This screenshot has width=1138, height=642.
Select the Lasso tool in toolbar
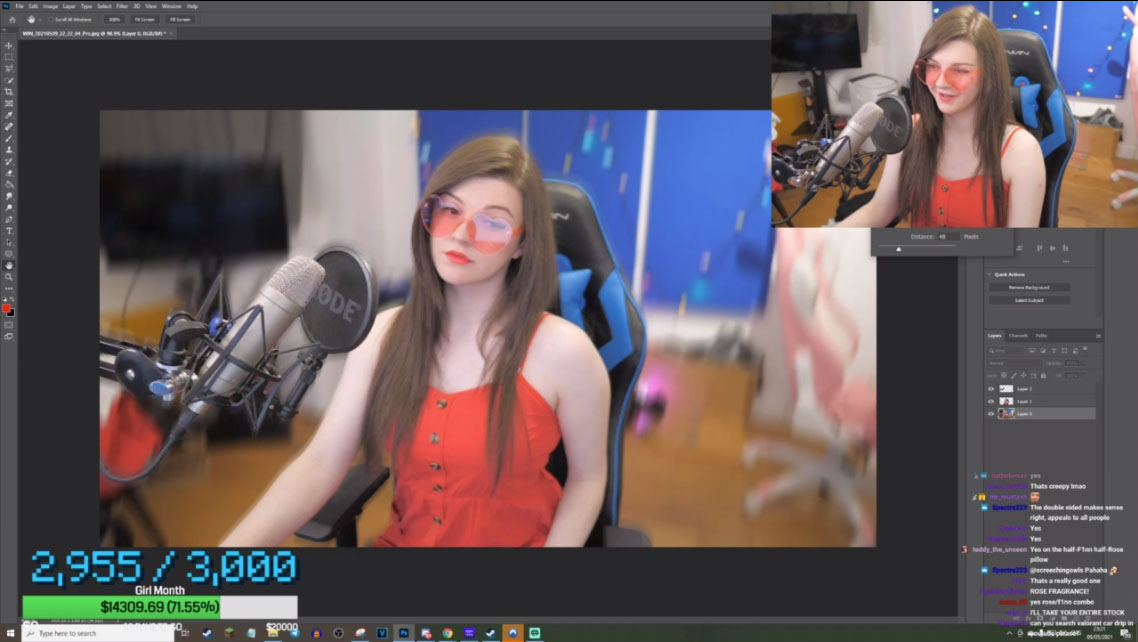point(9,69)
